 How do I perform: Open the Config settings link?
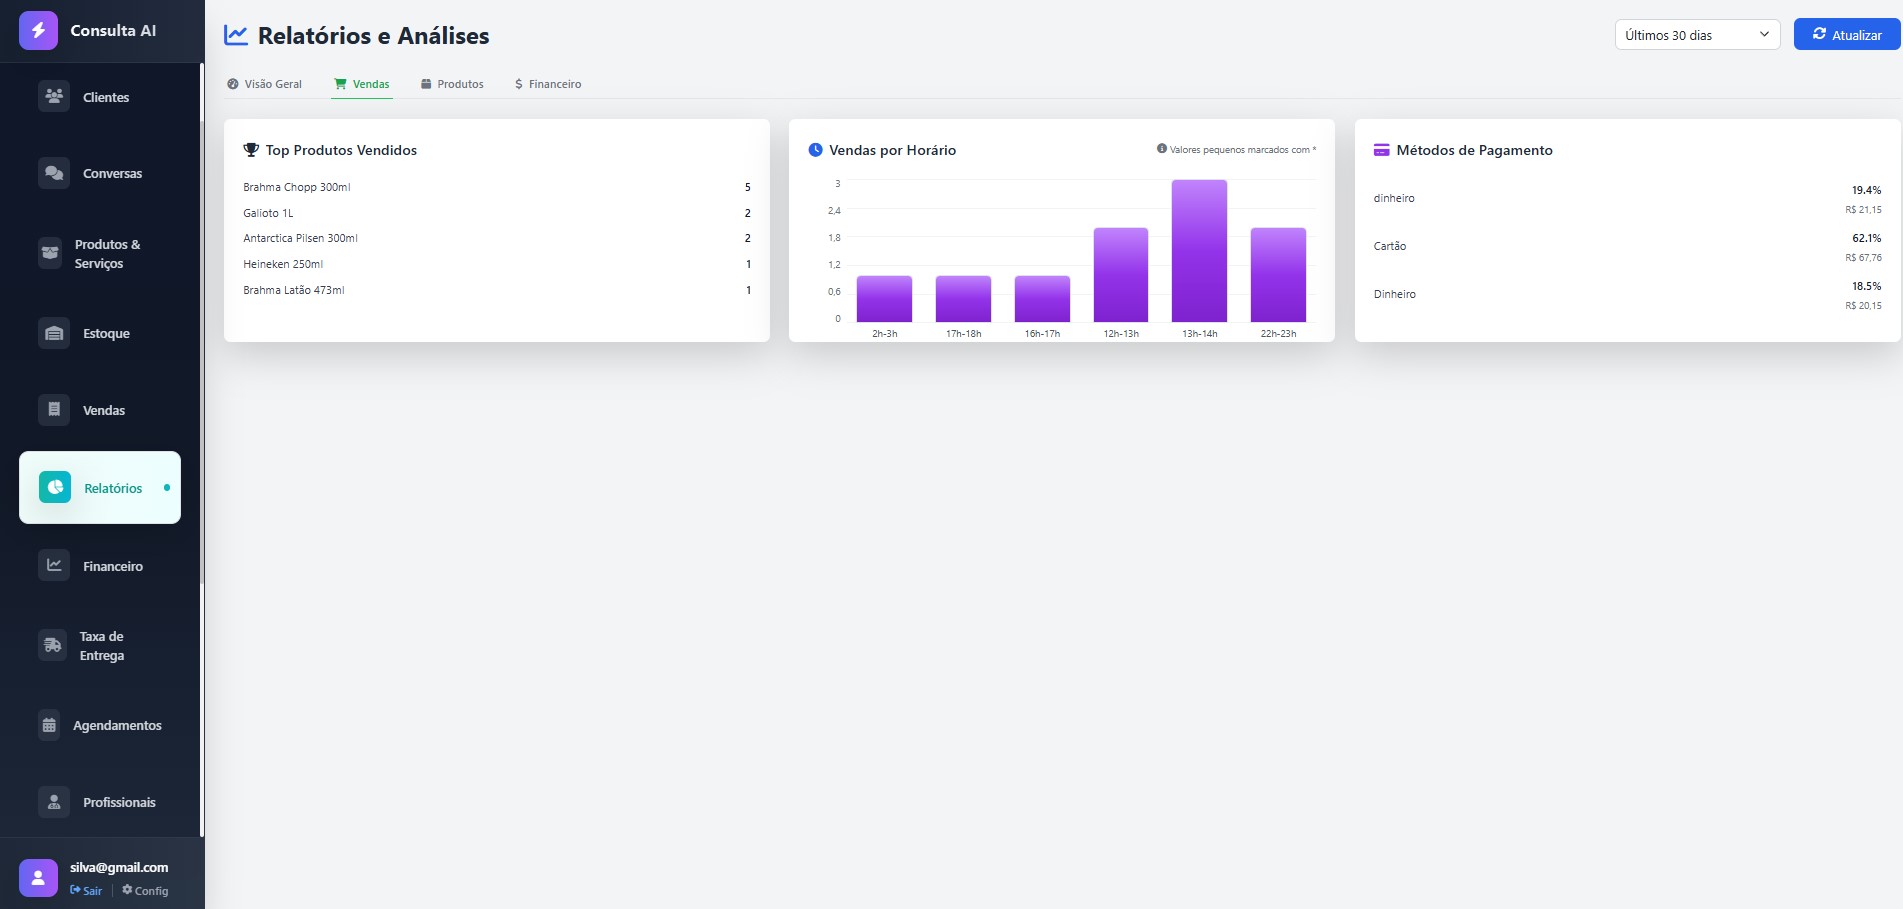point(146,891)
